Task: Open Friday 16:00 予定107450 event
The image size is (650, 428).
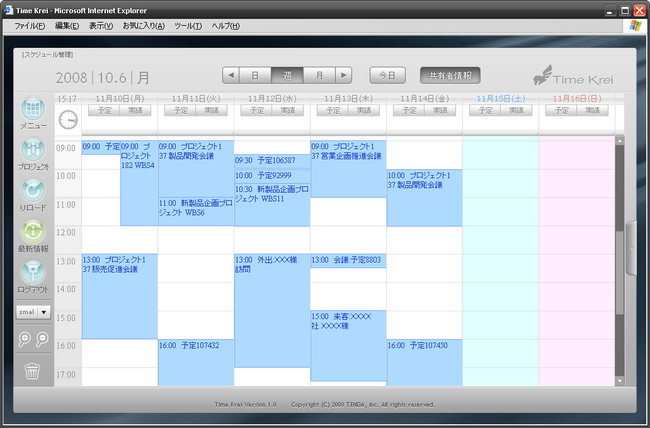Action: click(425, 363)
